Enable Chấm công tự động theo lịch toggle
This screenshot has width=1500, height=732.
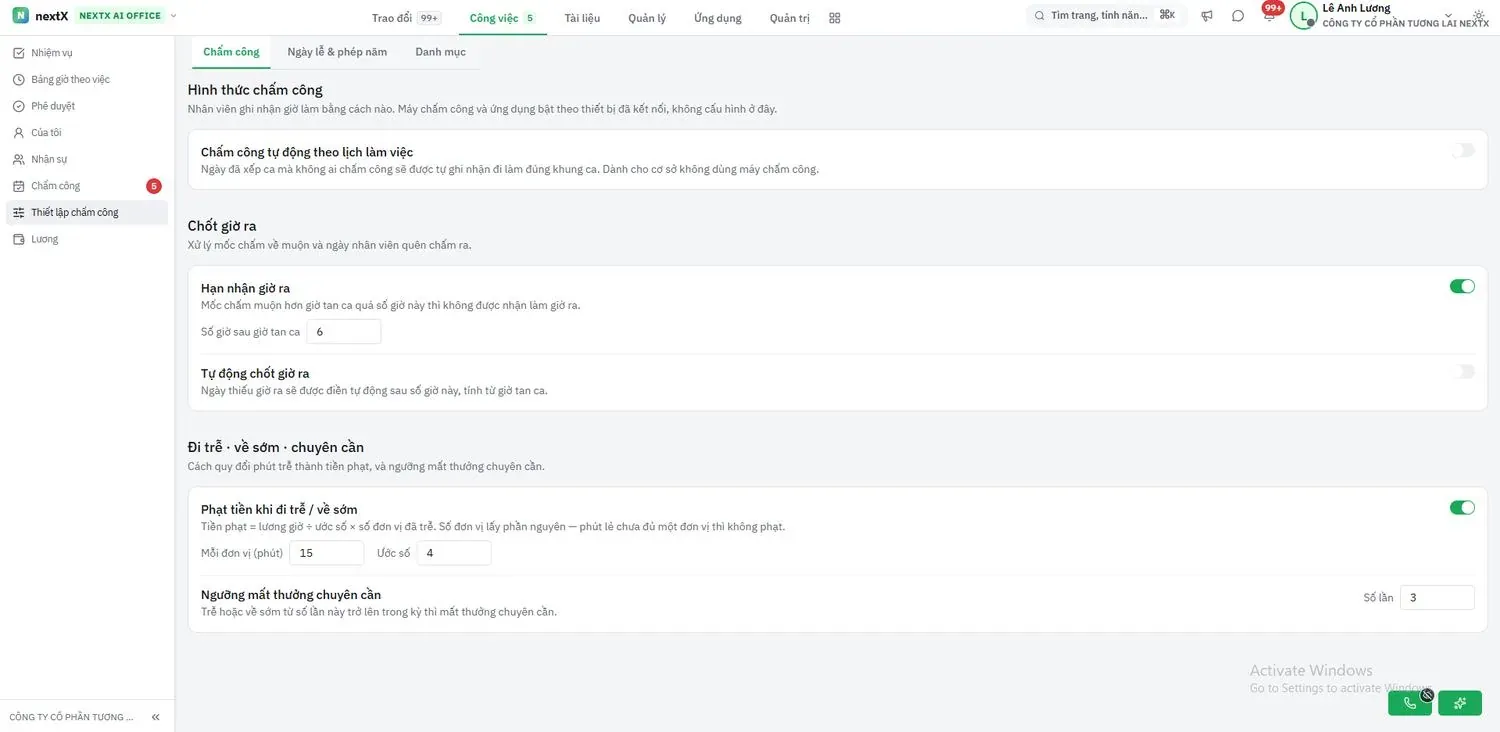[1463, 150]
